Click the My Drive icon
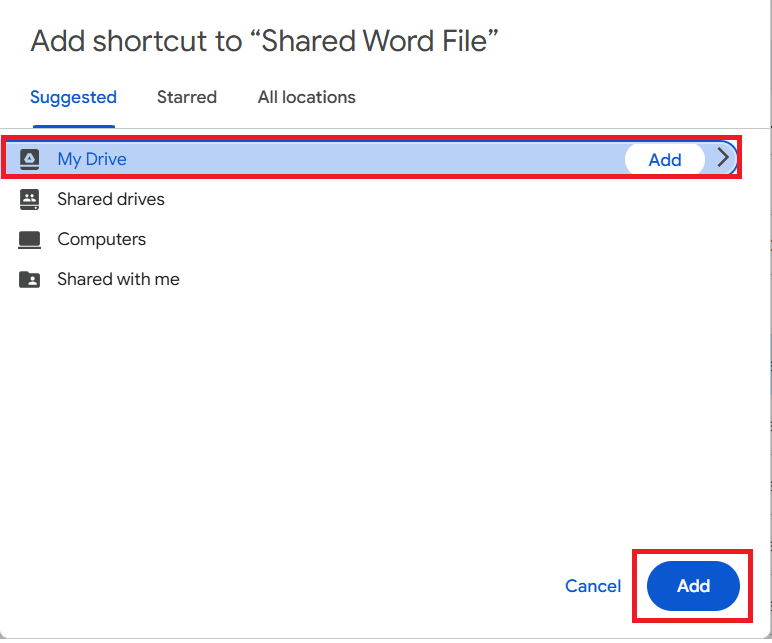The image size is (772, 643). 30,159
